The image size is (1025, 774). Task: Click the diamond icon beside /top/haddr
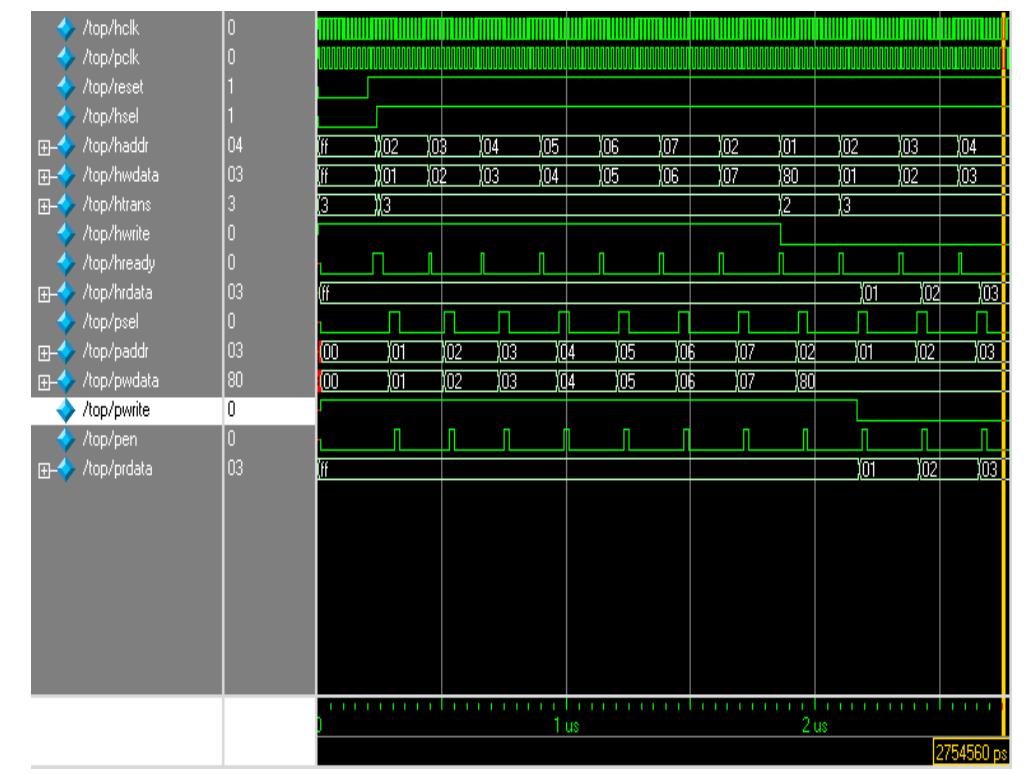click(x=66, y=146)
